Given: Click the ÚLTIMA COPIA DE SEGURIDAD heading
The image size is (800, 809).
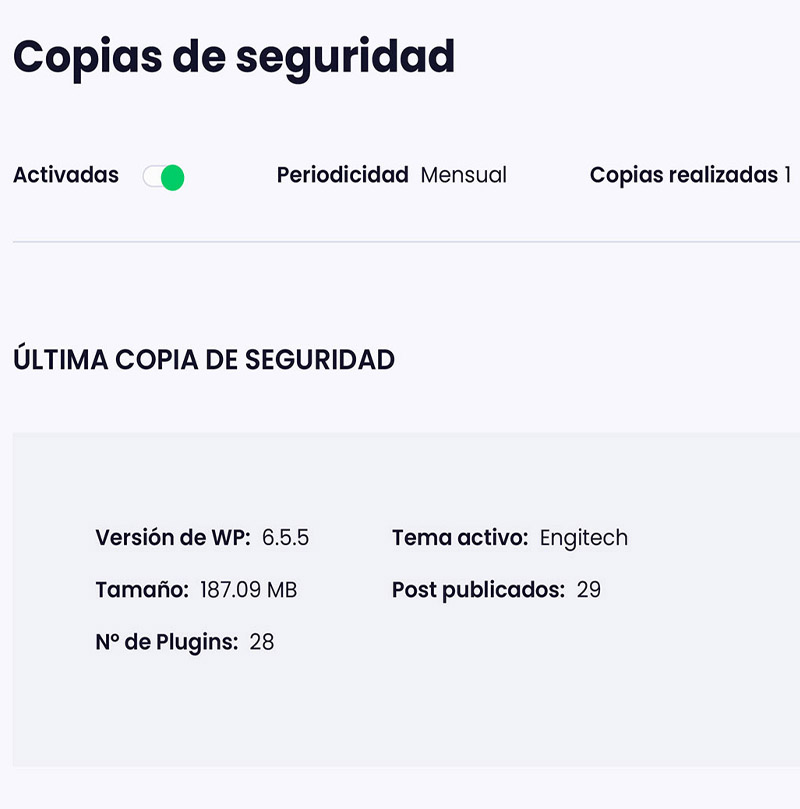Looking at the screenshot, I should [x=204, y=360].
